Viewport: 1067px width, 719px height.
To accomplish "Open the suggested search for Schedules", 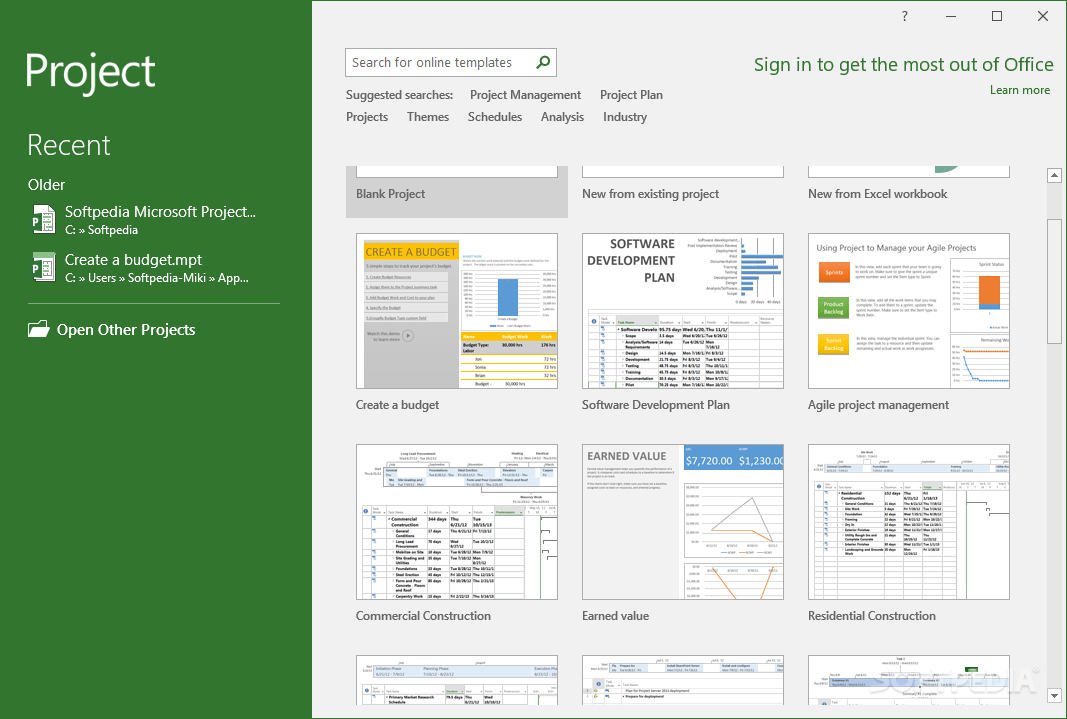I will [494, 116].
